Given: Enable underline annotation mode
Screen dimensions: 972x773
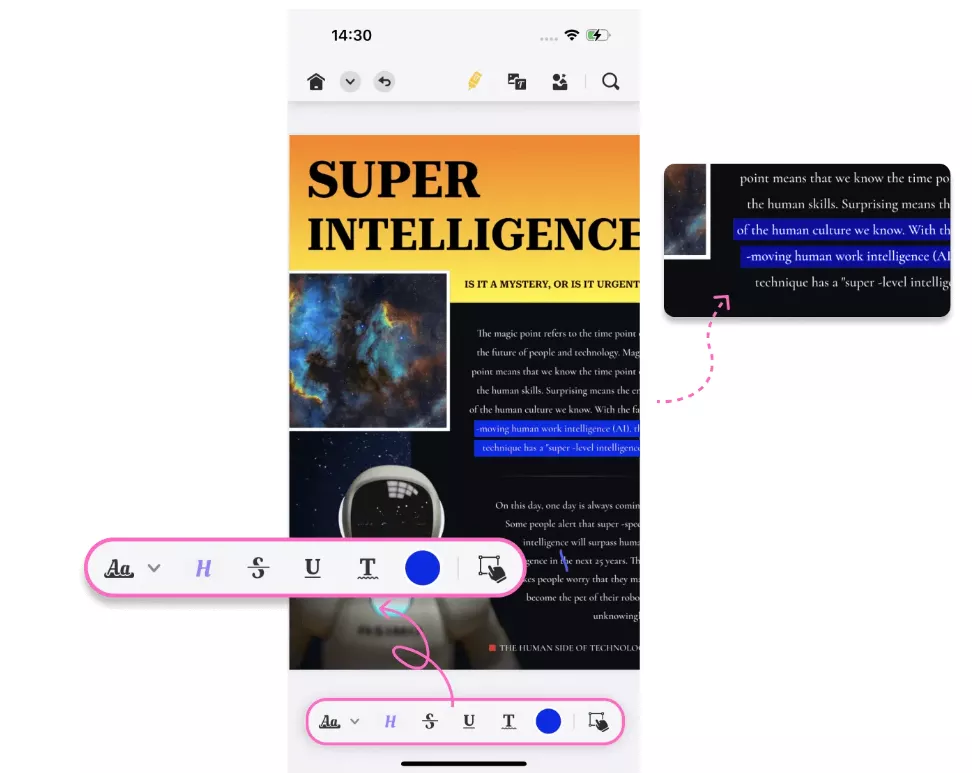Looking at the screenshot, I should 313,568.
